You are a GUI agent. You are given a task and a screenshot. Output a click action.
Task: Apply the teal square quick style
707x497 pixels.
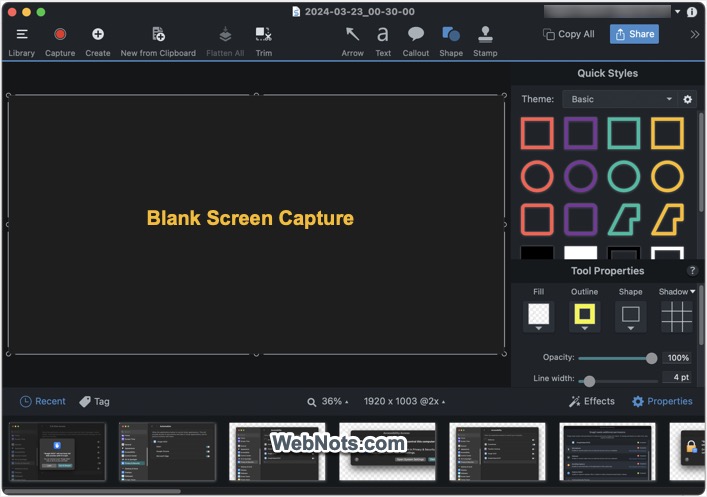(x=624, y=133)
